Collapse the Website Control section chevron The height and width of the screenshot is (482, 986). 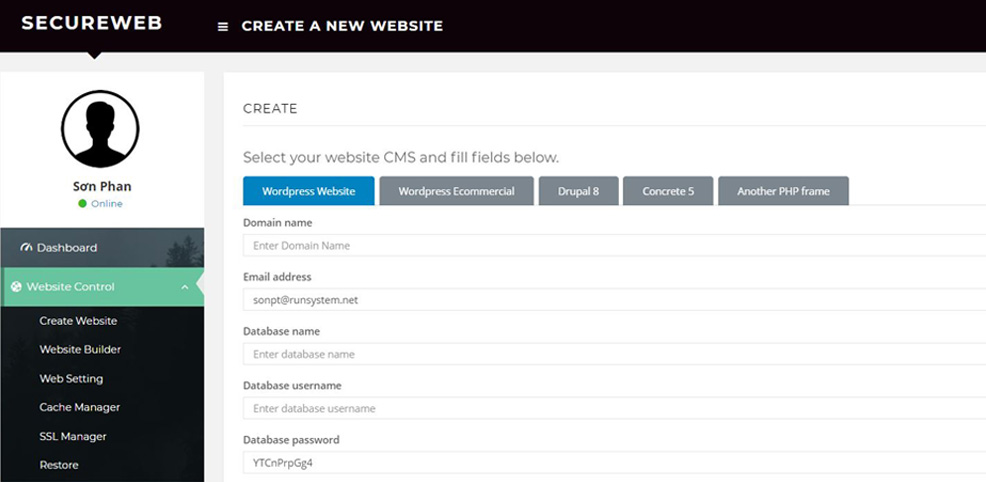coord(185,287)
